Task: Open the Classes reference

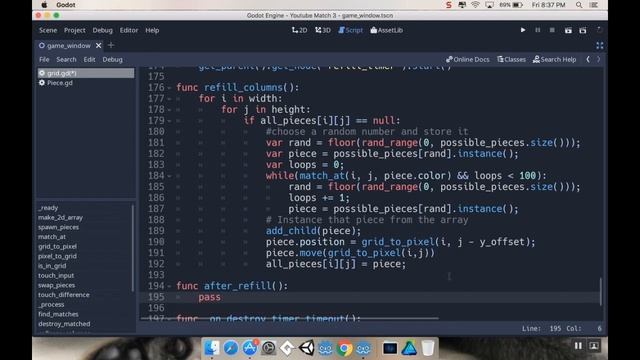Action: point(511,60)
